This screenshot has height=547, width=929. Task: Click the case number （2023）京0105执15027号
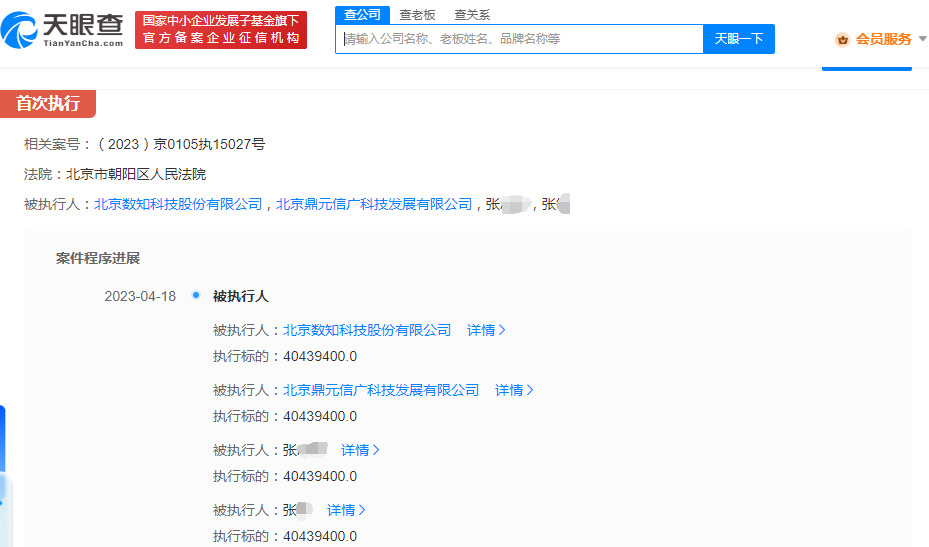coord(180,144)
